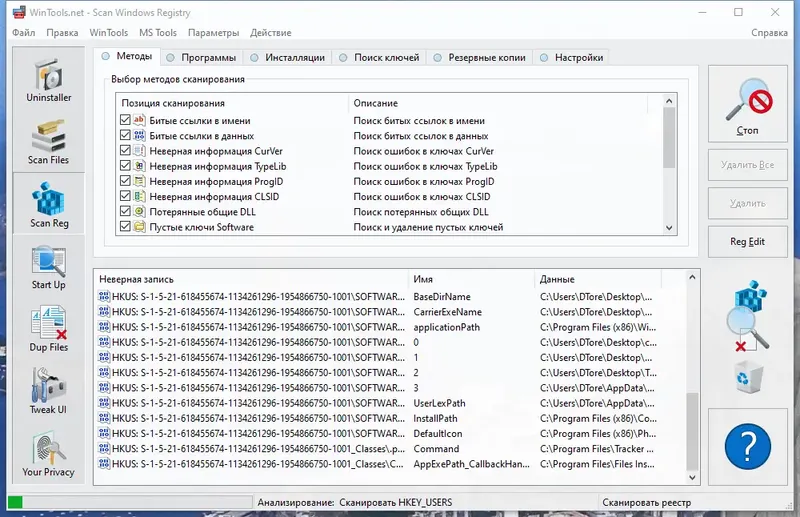The height and width of the screenshot is (517, 800).
Task: Click the icon next to Битые ссылки в имени
Action: [139, 120]
